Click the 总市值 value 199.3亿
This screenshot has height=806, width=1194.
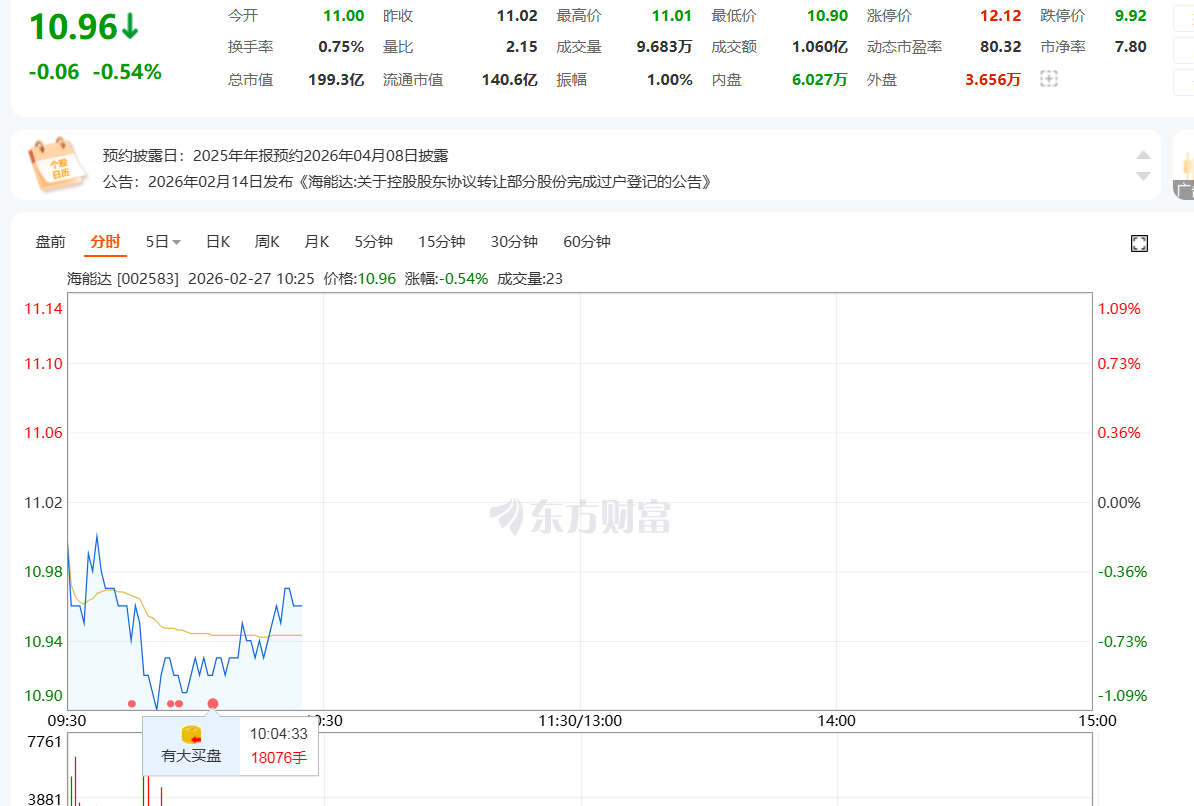(x=336, y=80)
